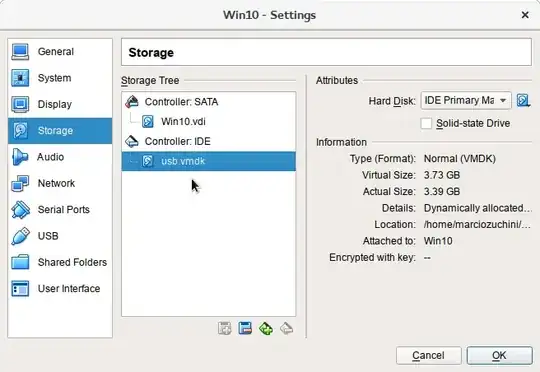Open the User Interface section label

69,289
